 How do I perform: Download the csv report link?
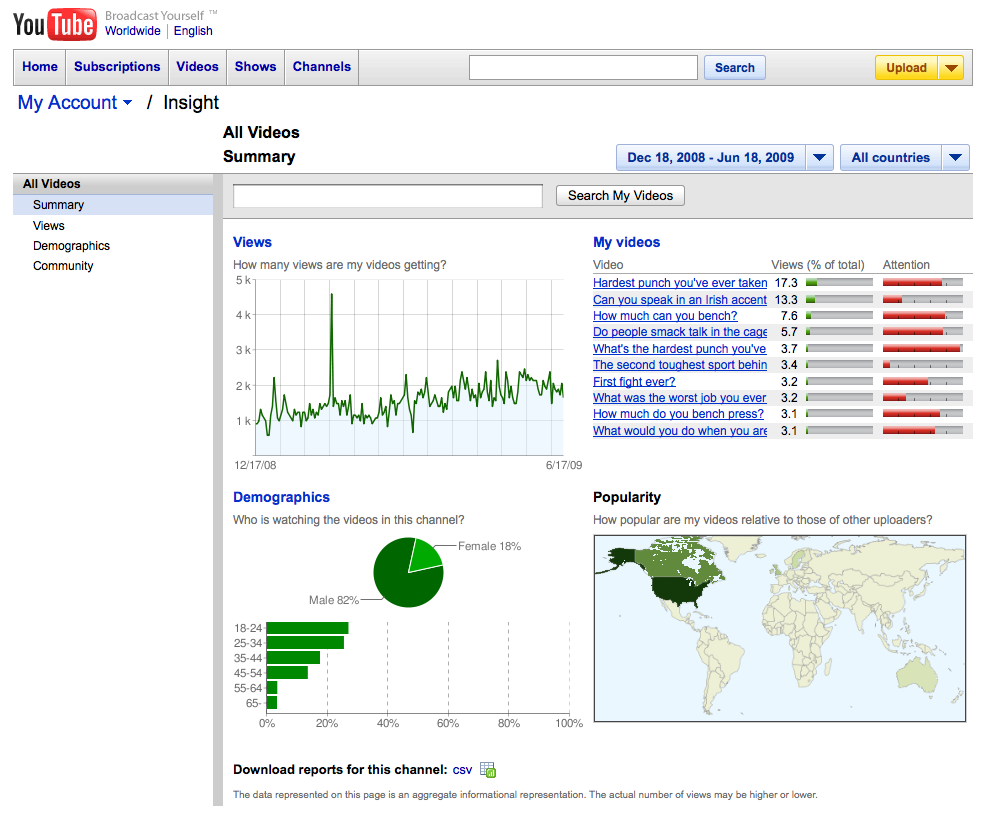pyautogui.click(x=462, y=770)
